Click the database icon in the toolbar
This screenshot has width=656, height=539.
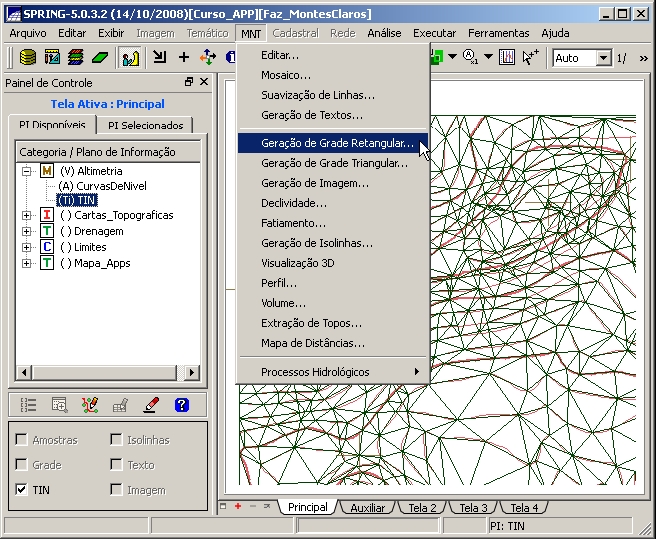[28, 58]
